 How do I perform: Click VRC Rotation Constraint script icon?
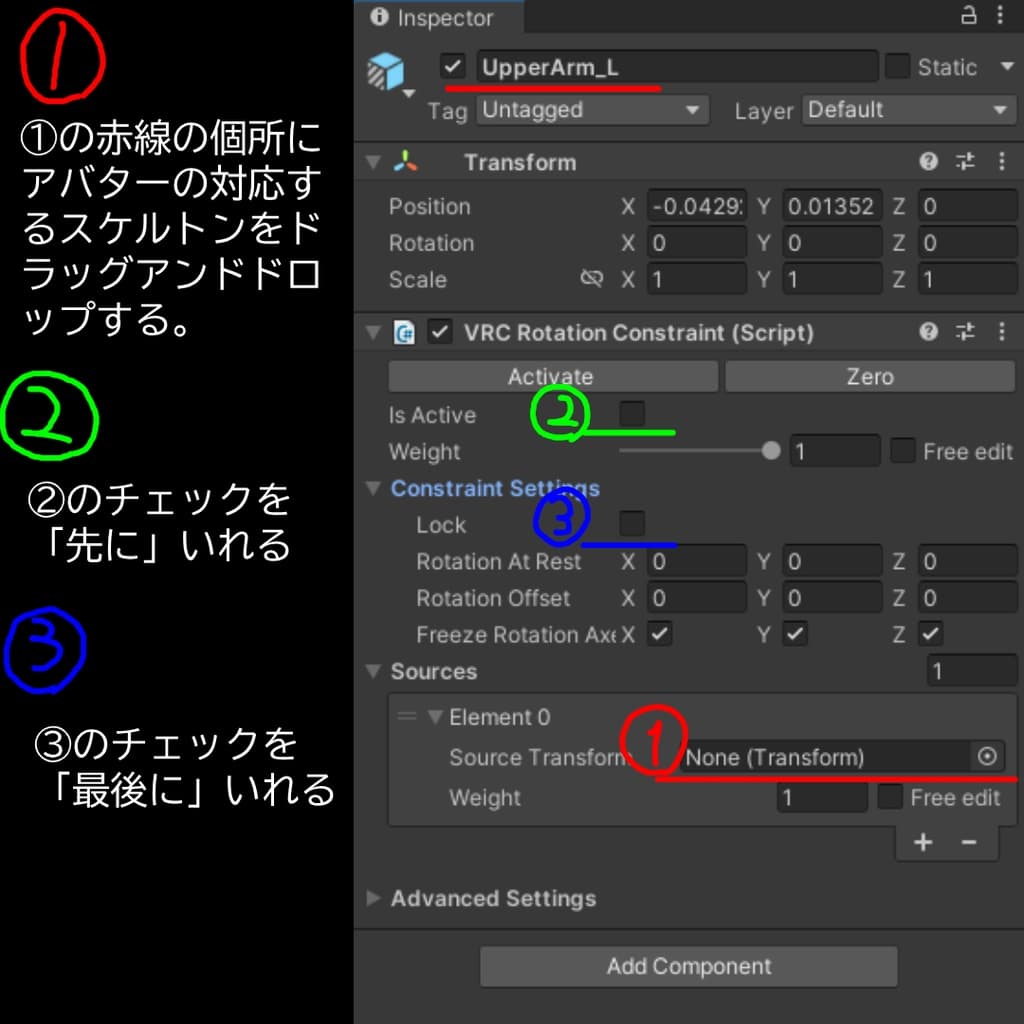(x=404, y=332)
